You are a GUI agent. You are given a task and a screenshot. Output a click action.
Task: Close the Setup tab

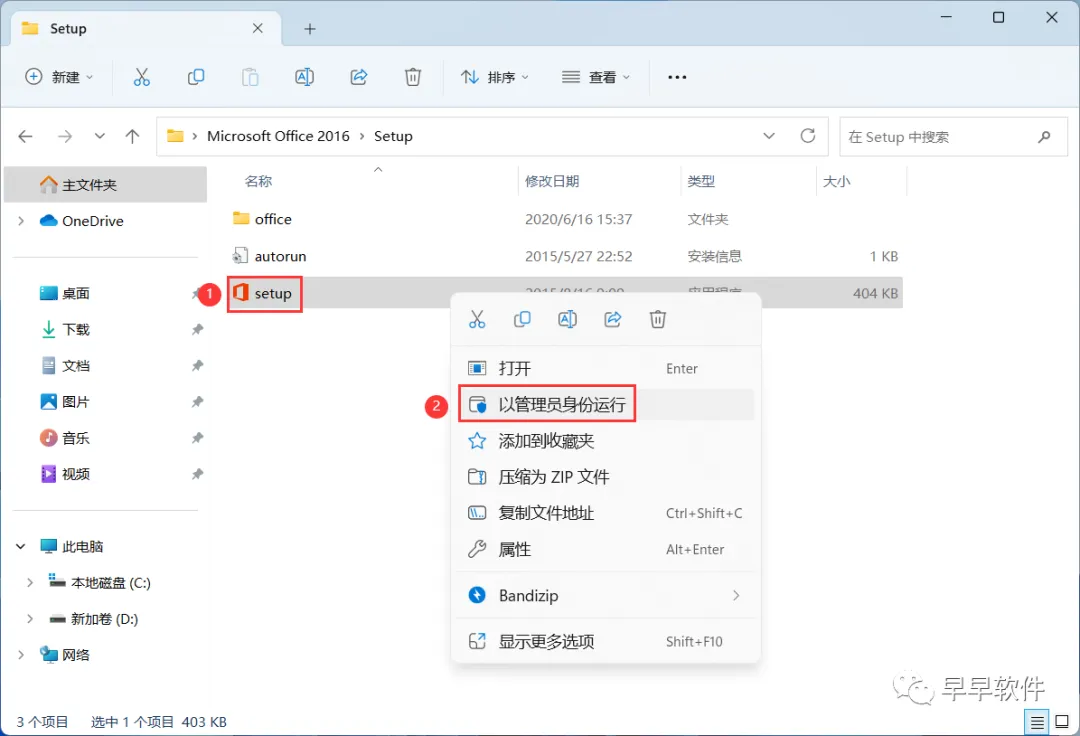[x=258, y=28]
